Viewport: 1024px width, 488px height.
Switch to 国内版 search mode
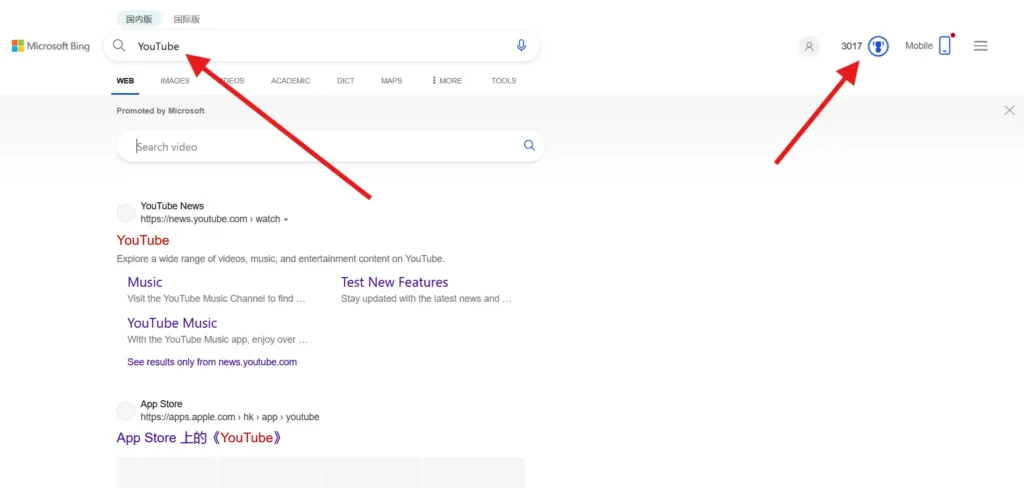pyautogui.click(x=139, y=19)
